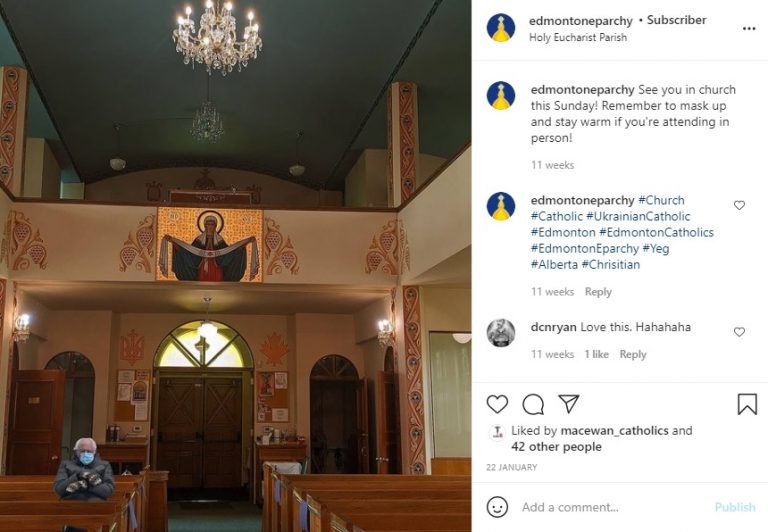768x532 pixels.
Task: Open edmontoneparchy profile picture in the header
Action: (x=501, y=27)
